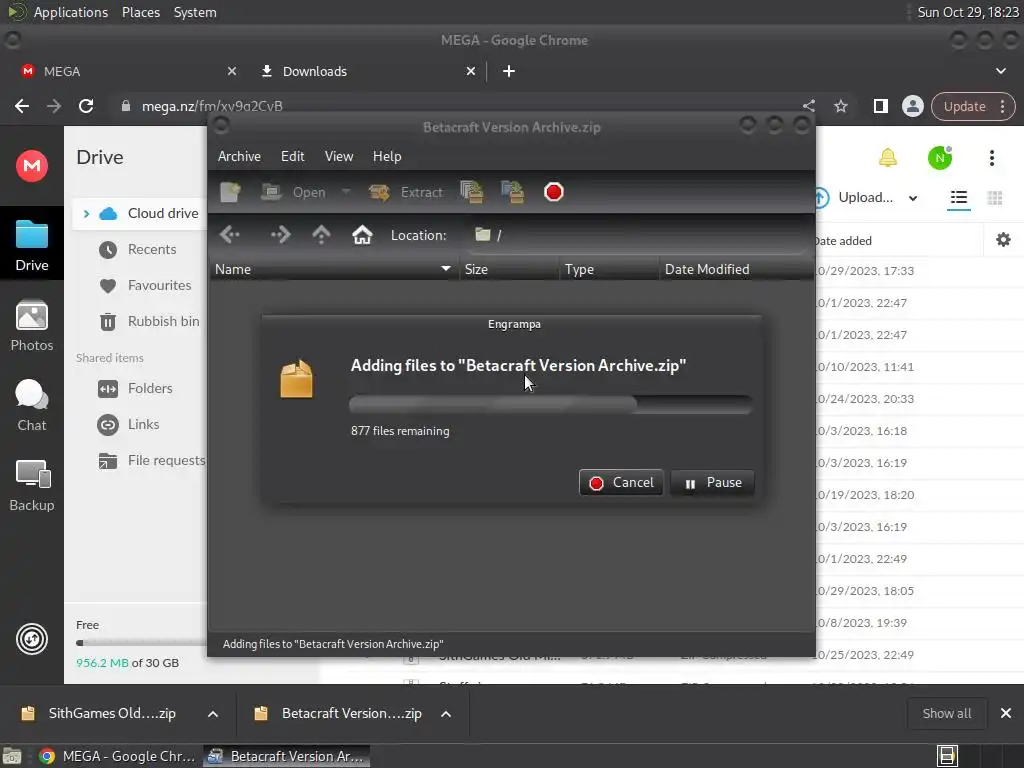This screenshot has width=1024, height=768.
Task: Open the Edit menu
Action: pyautogui.click(x=293, y=156)
